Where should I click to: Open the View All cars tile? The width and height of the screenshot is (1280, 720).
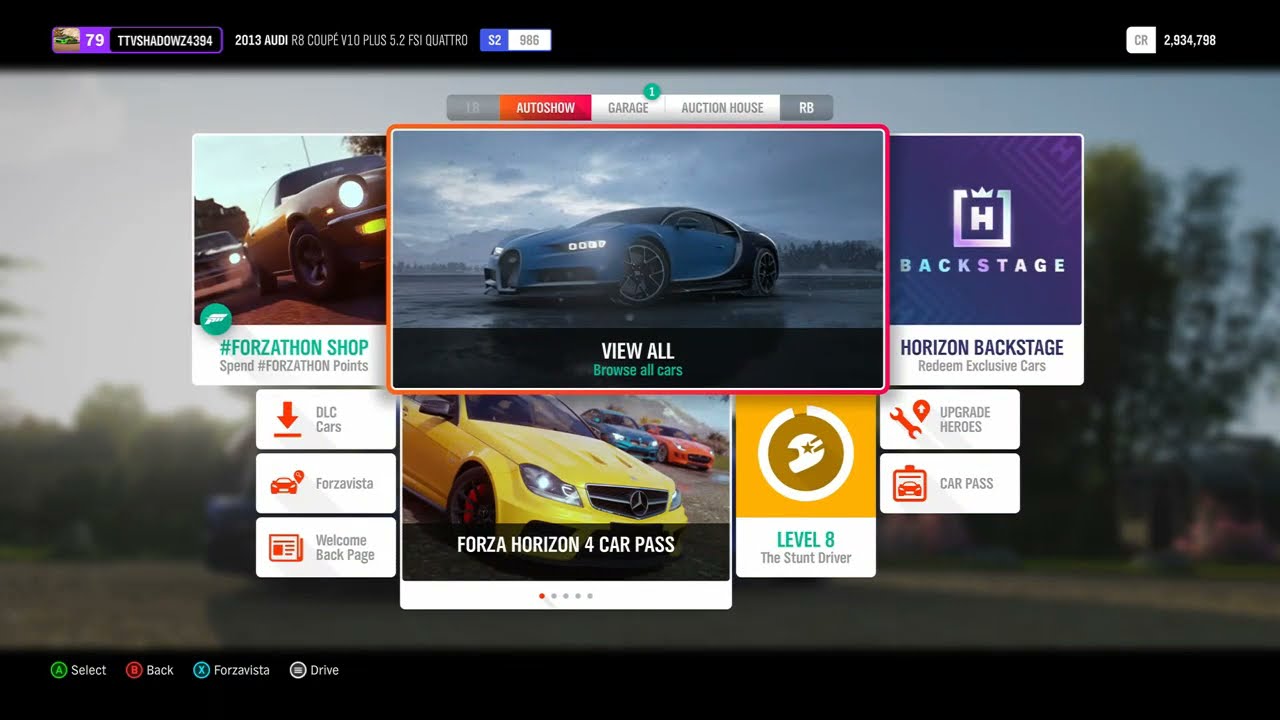click(638, 258)
